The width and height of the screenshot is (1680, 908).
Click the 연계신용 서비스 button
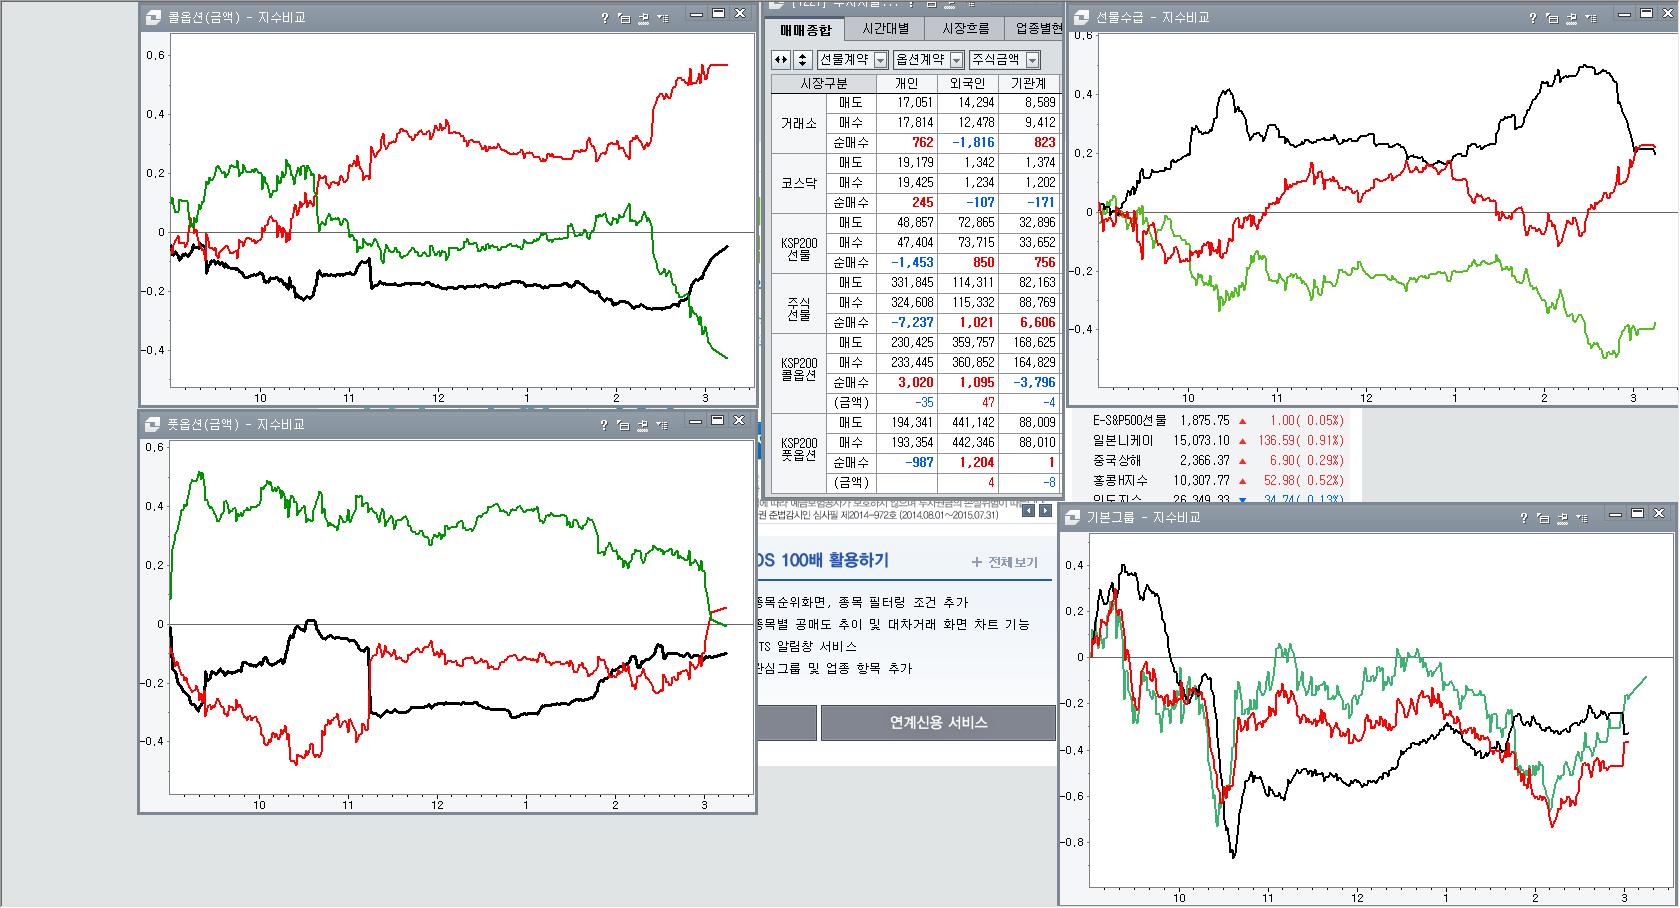(938, 722)
